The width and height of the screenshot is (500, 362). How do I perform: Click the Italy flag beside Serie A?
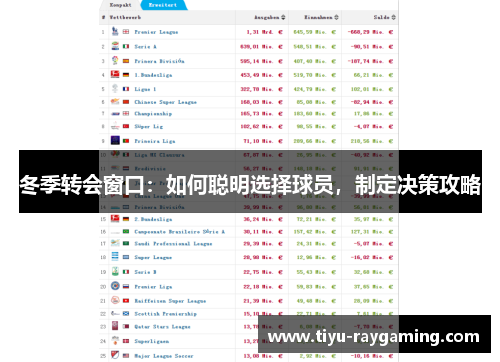coord(126,46)
